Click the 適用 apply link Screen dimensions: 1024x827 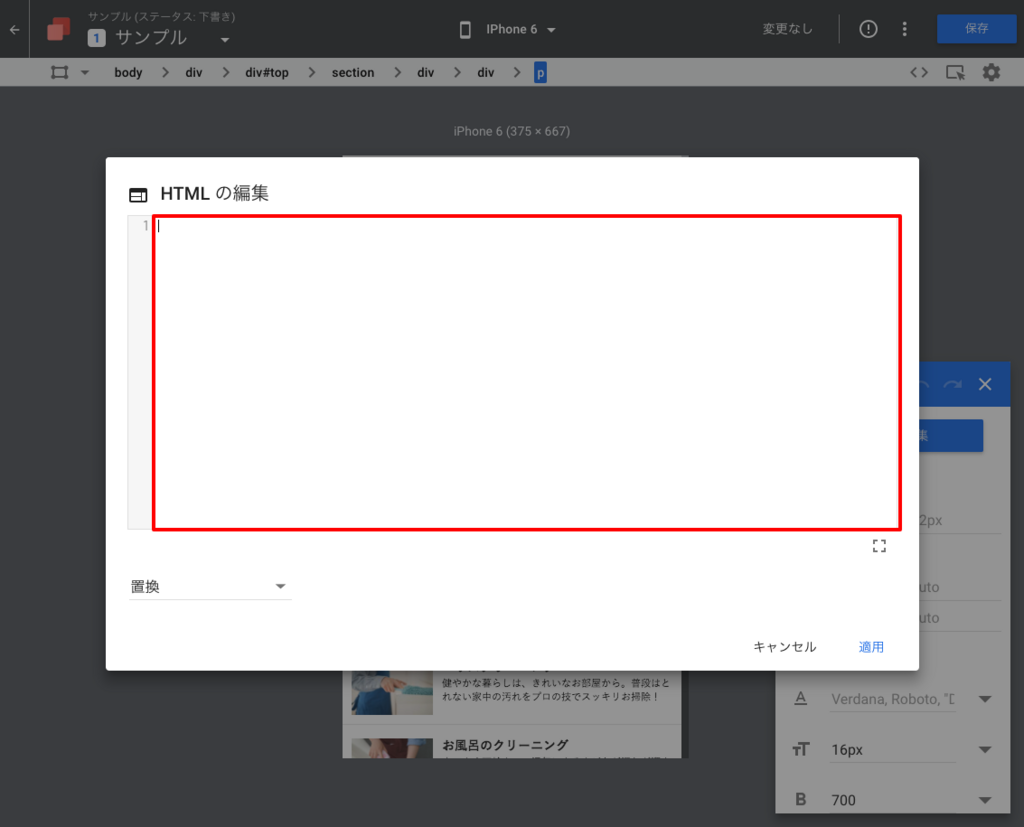[870, 647]
